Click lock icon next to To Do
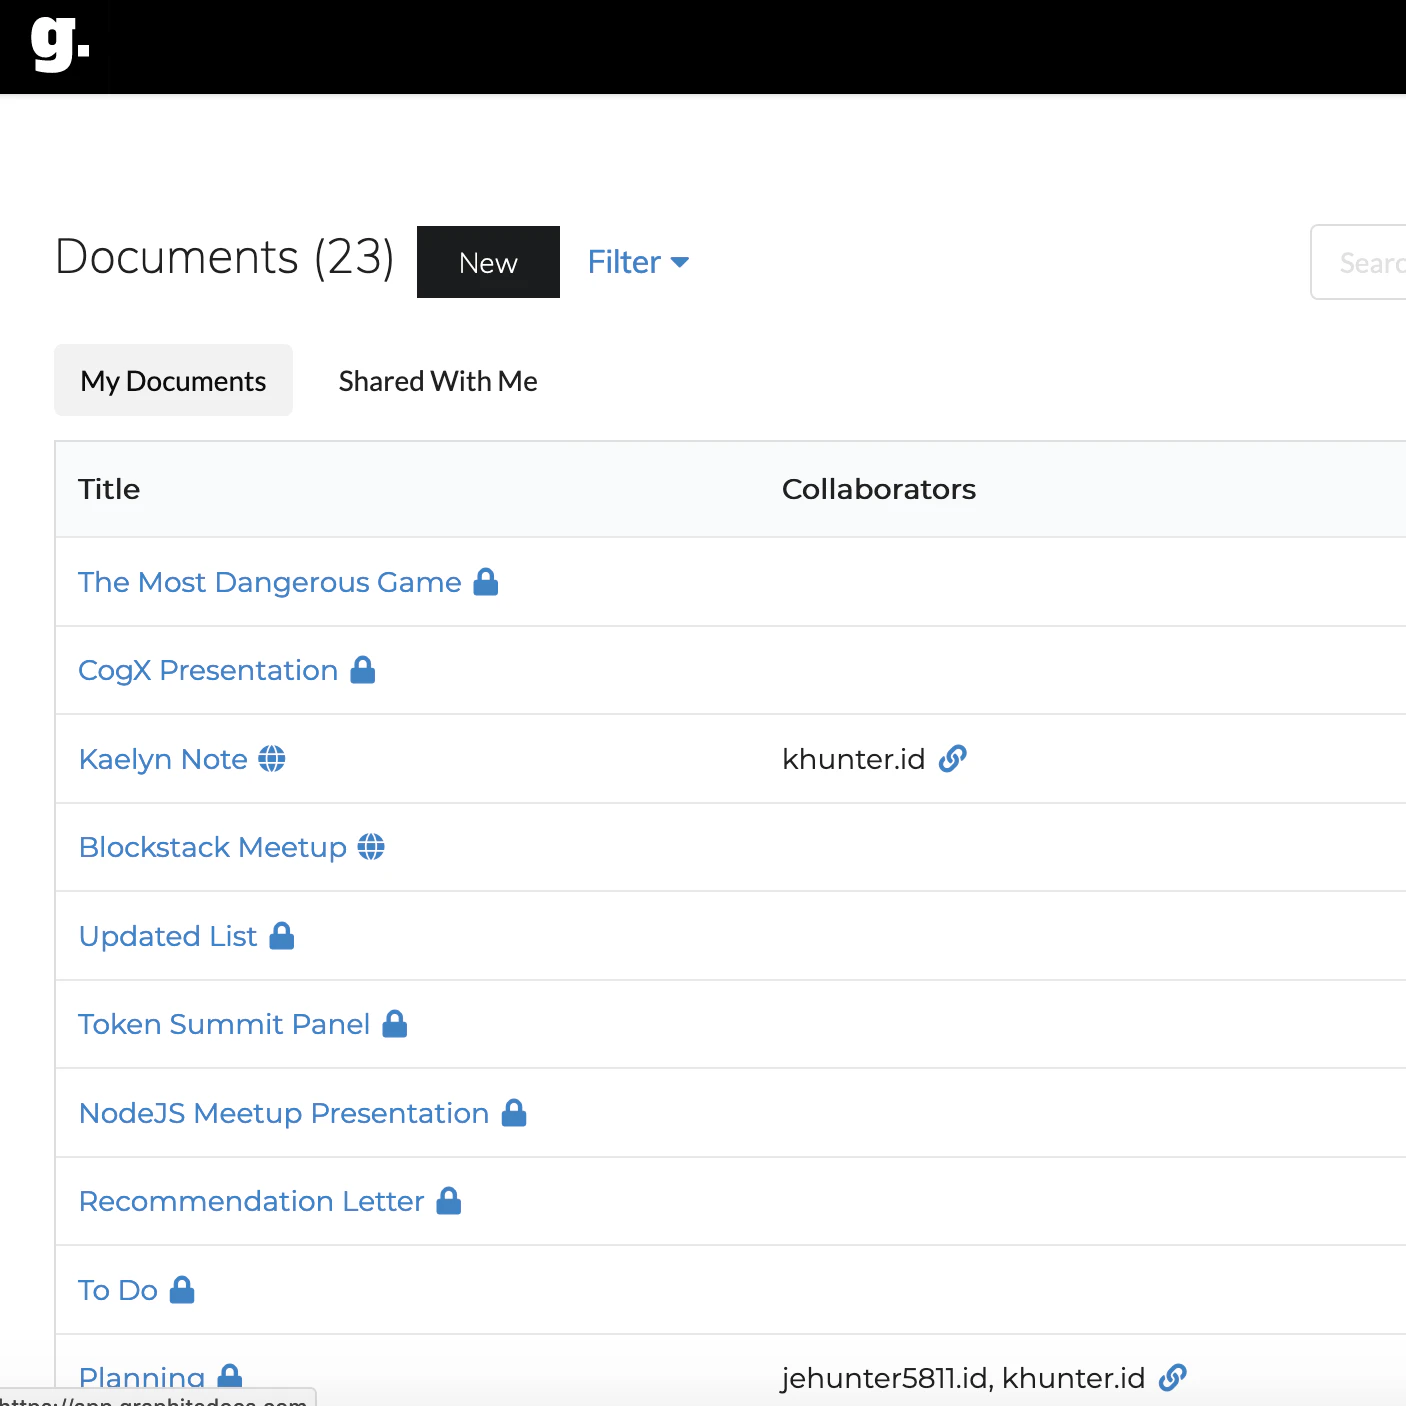Viewport: 1406px width, 1406px height. point(182,1289)
